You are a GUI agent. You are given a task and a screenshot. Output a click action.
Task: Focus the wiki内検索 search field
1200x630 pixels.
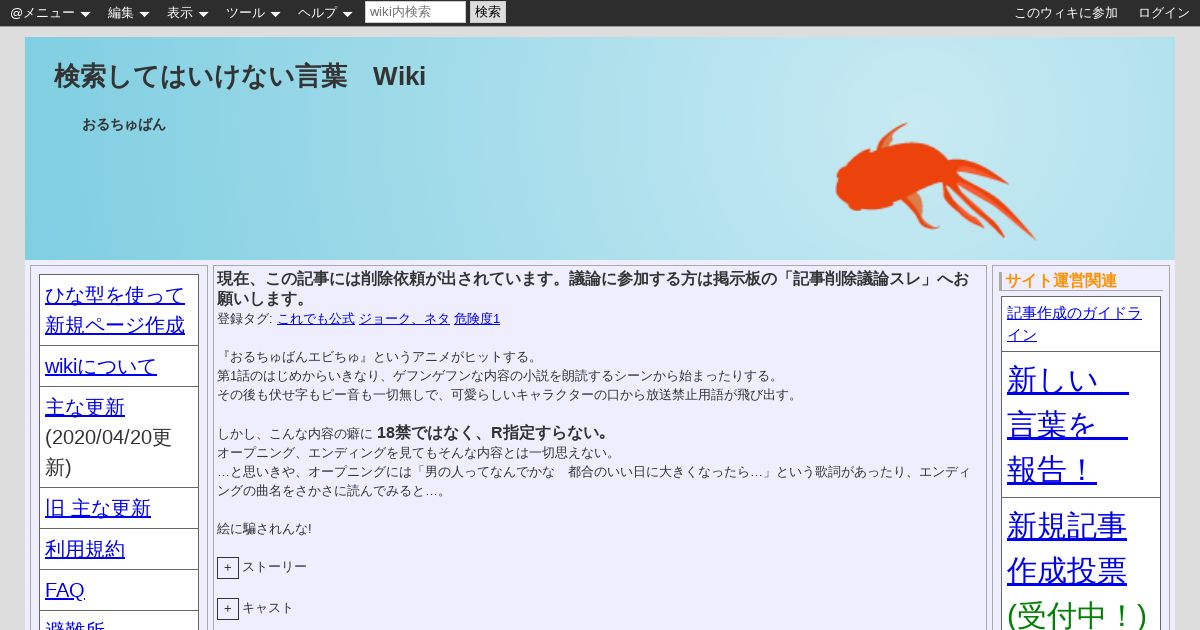pos(415,12)
